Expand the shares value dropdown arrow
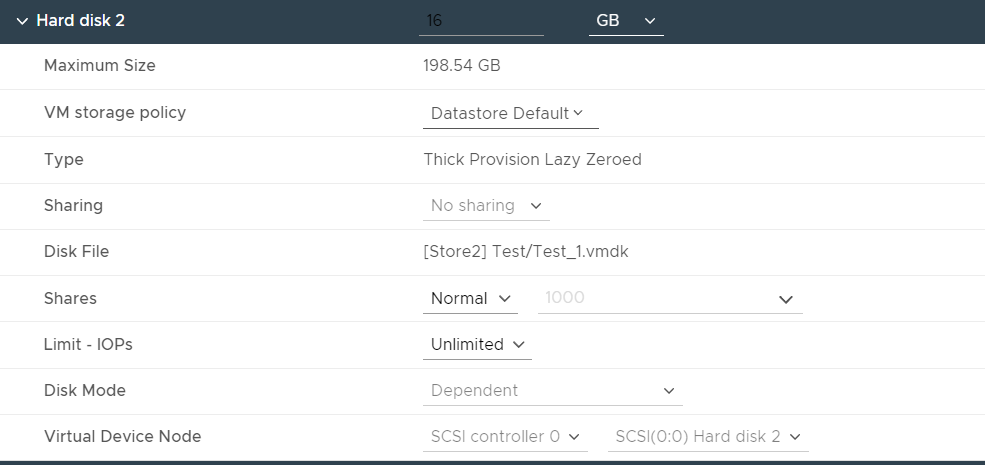Image resolution: width=985 pixels, height=465 pixels. [x=786, y=300]
